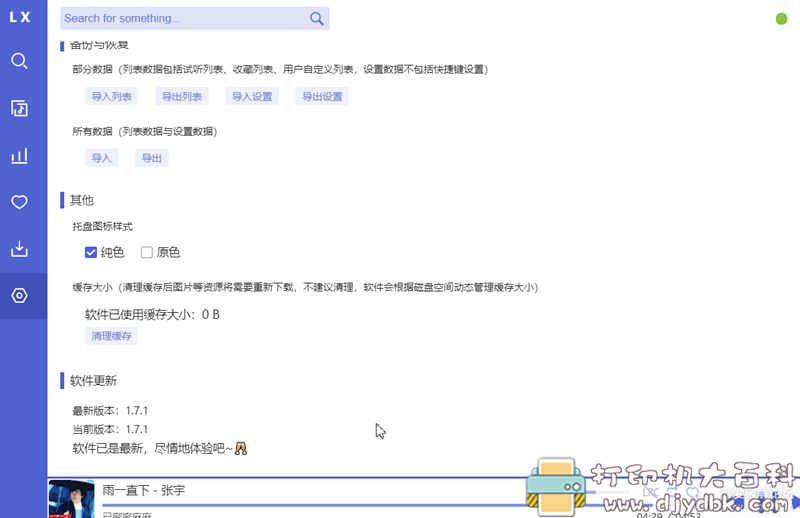Click the 部分数据 description line
This screenshot has height=518, width=800.
pos(280,69)
